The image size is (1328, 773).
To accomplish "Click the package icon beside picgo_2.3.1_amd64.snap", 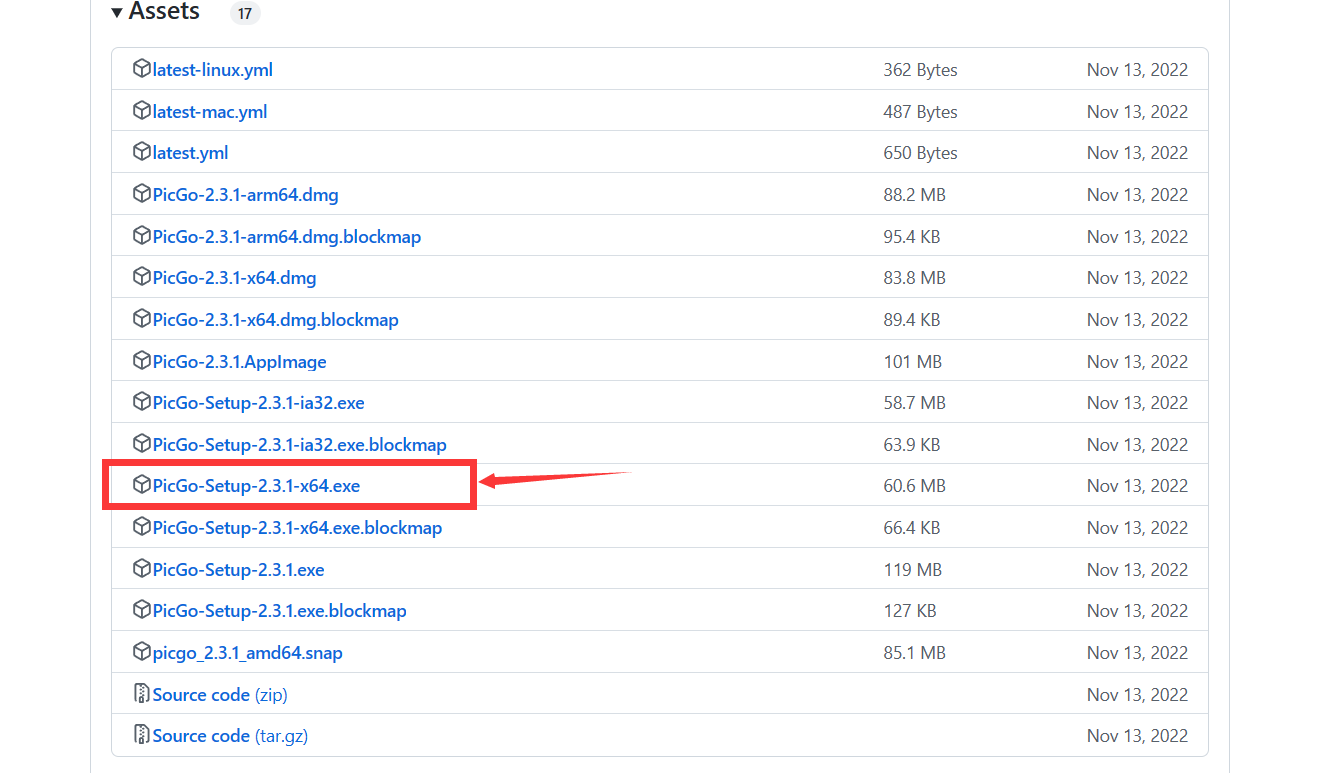I will 141,652.
